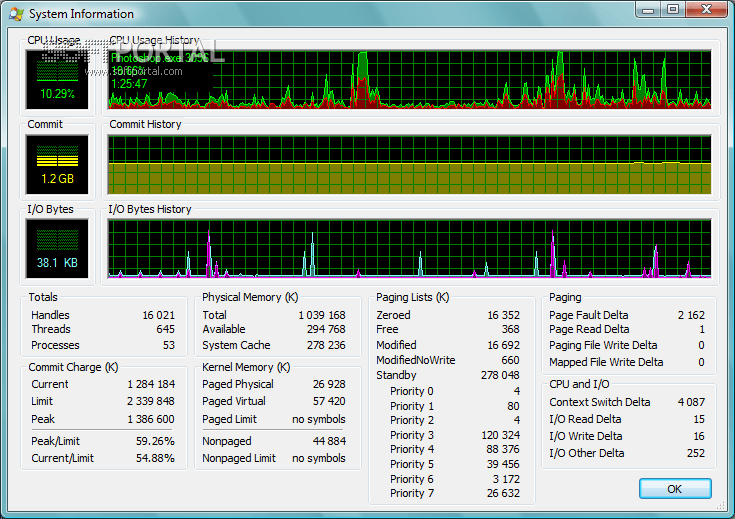Click the Photoshop.exe process tooltip in CPU graph
The width and height of the screenshot is (735, 519).
point(159,58)
